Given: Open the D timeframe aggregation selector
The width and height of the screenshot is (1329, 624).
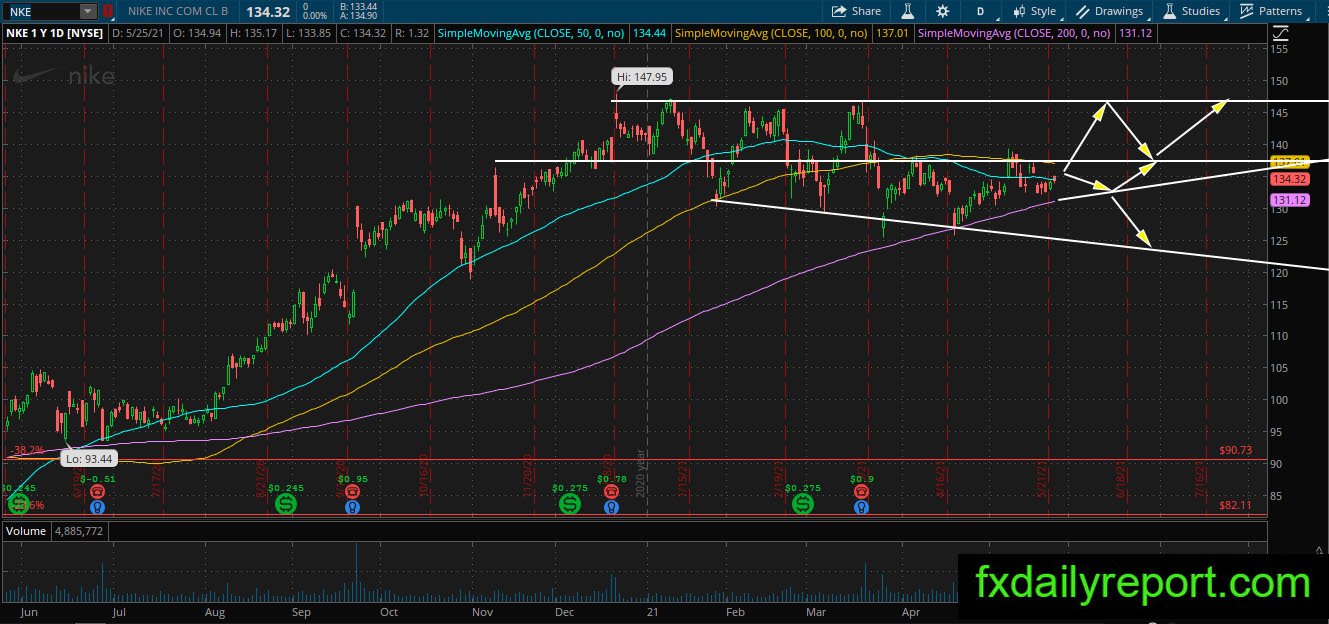Looking at the screenshot, I should (980, 11).
